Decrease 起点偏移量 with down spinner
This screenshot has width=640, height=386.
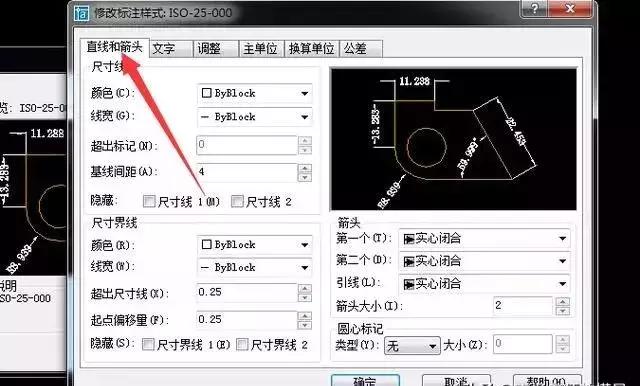tap(305, 325)
